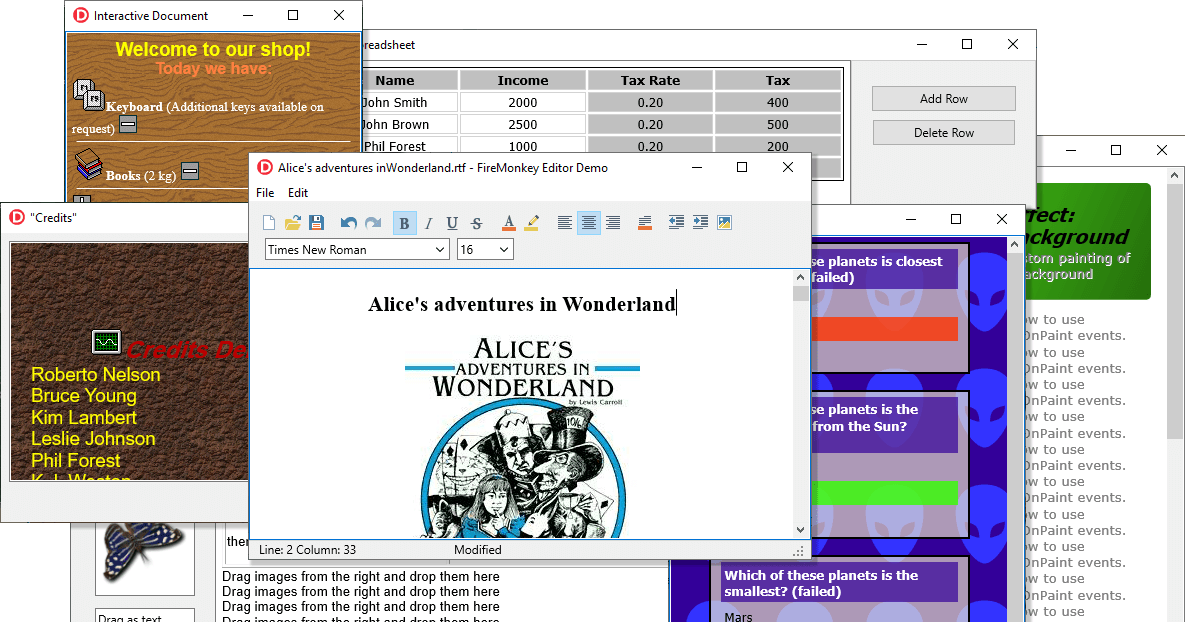This screenshot has height=622, width=1185.
Task: Open an existing file with the folder icon
Action: tap(293, 222)
